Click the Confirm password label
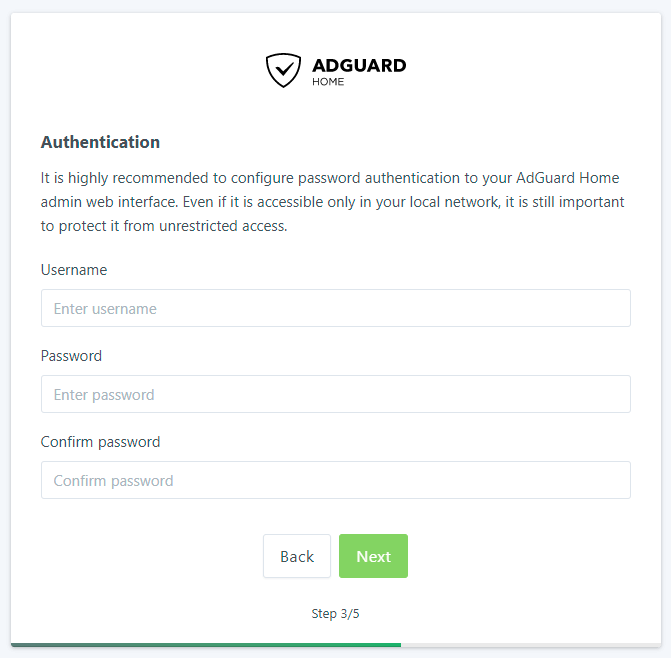This screenshot has height=658, width=671. pyautogui.click(x=100, y=442)
